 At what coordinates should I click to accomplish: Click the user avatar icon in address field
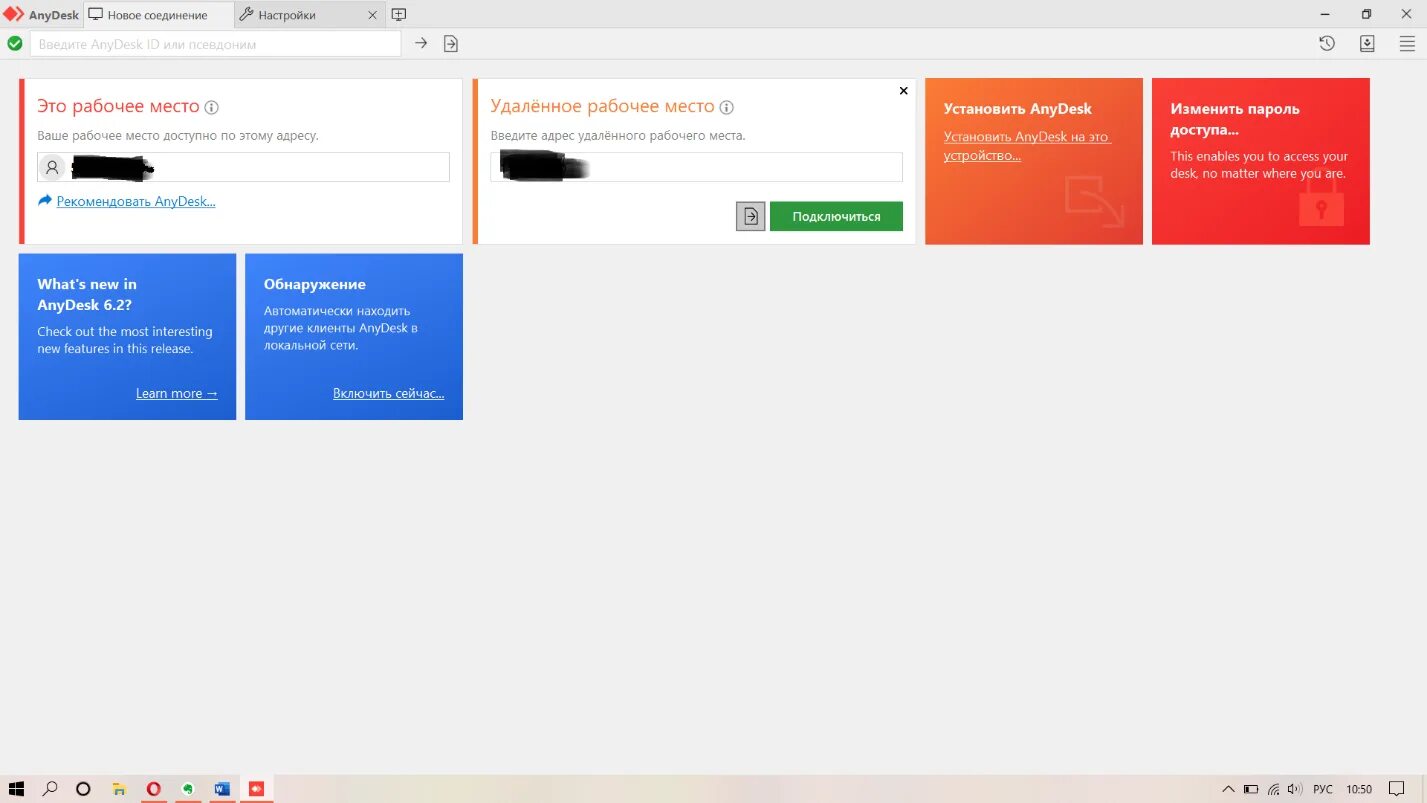53,167
